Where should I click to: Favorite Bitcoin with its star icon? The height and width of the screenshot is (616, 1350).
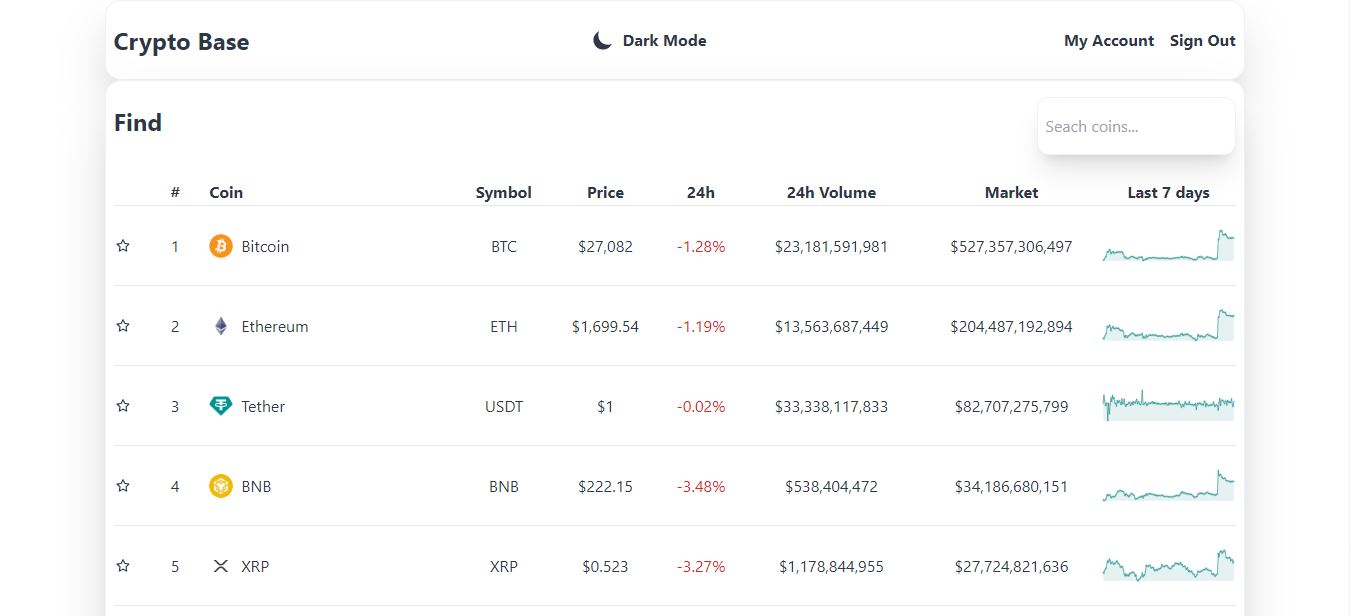pos(123,246)
